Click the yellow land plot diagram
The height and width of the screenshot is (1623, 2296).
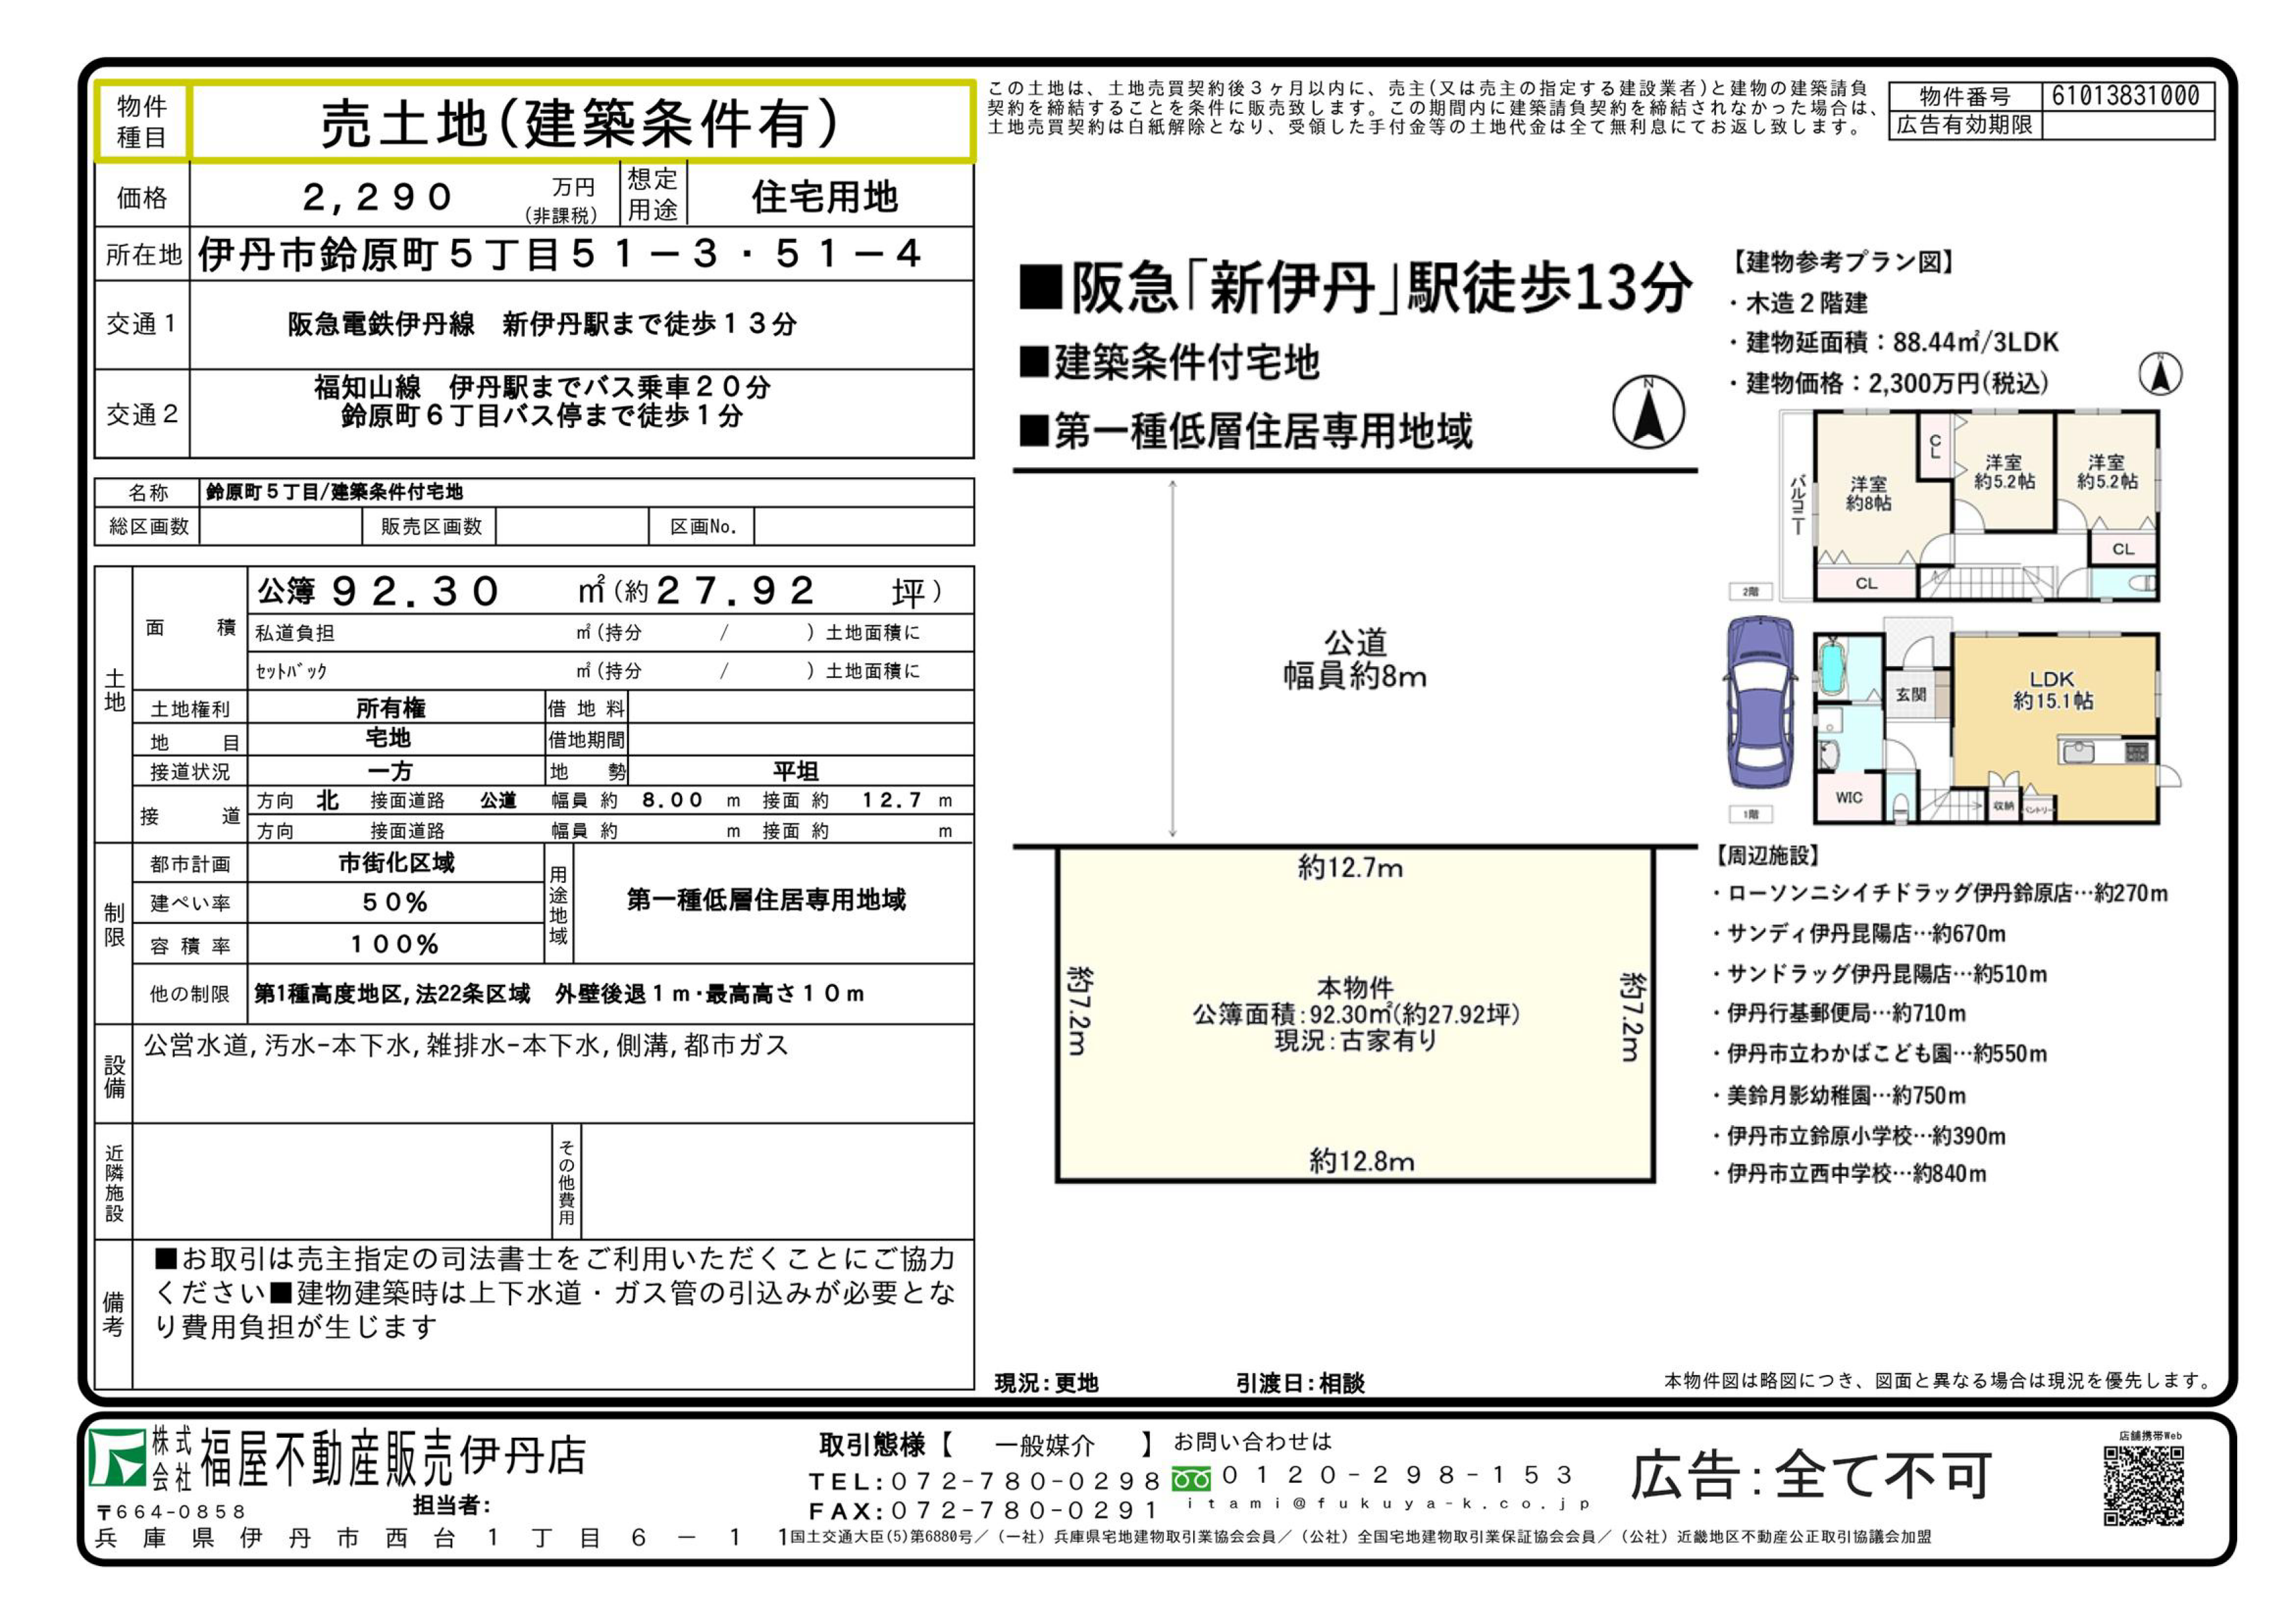(x=1355, y=1014)
